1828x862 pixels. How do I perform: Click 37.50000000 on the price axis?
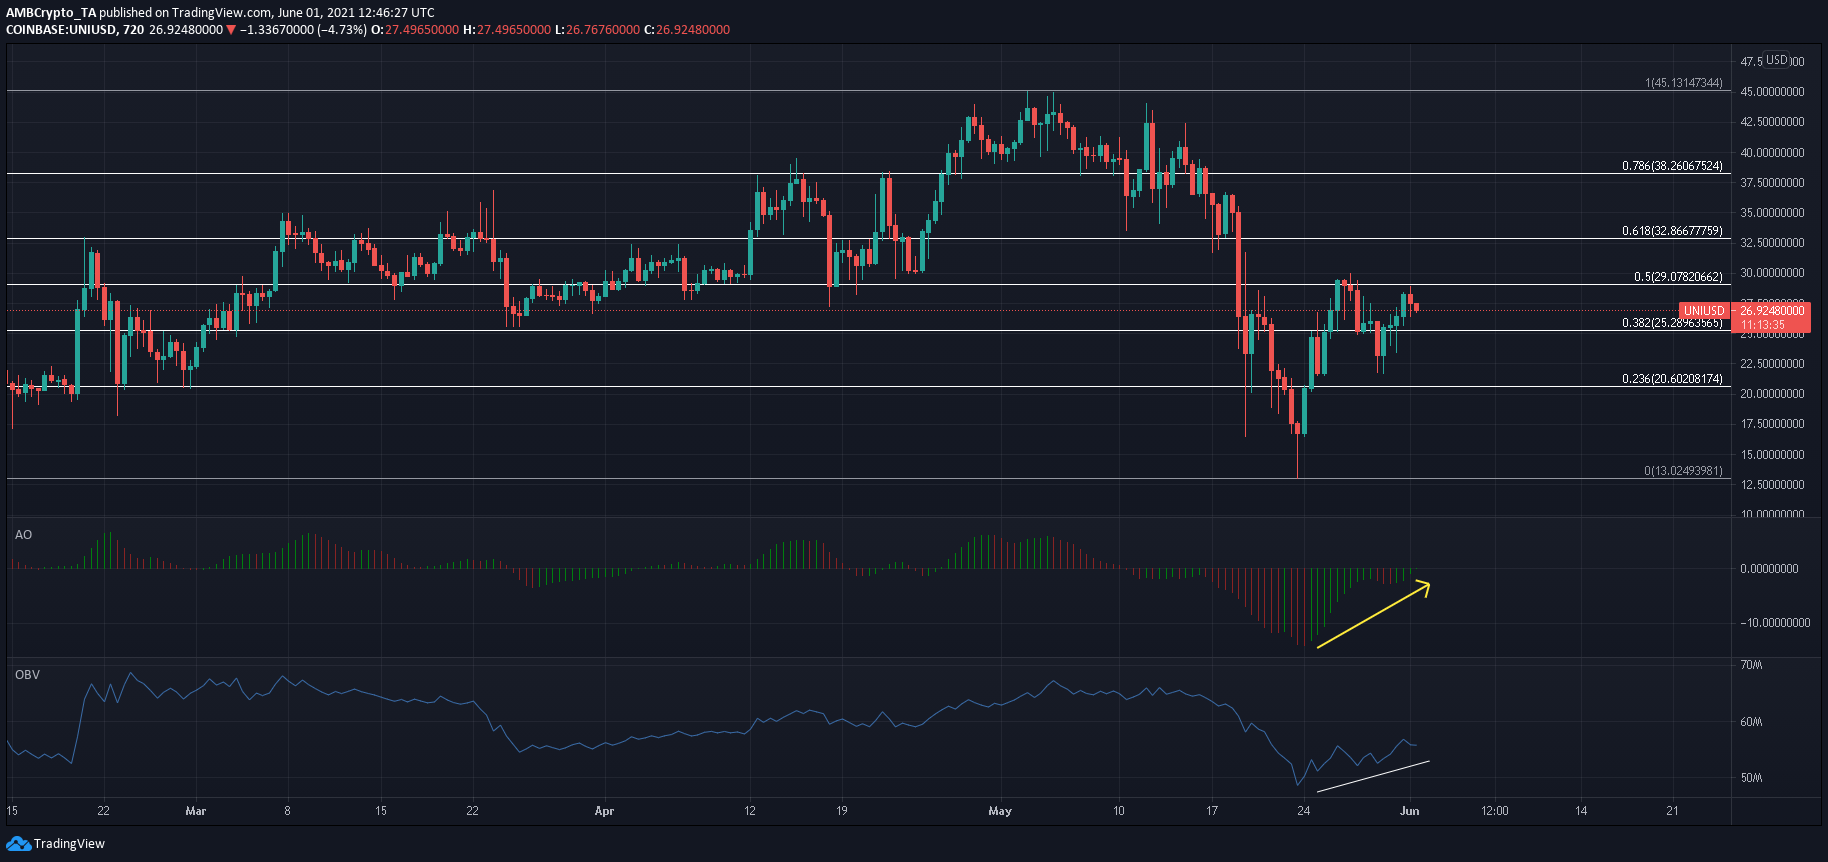click(x=1772, y=183)
